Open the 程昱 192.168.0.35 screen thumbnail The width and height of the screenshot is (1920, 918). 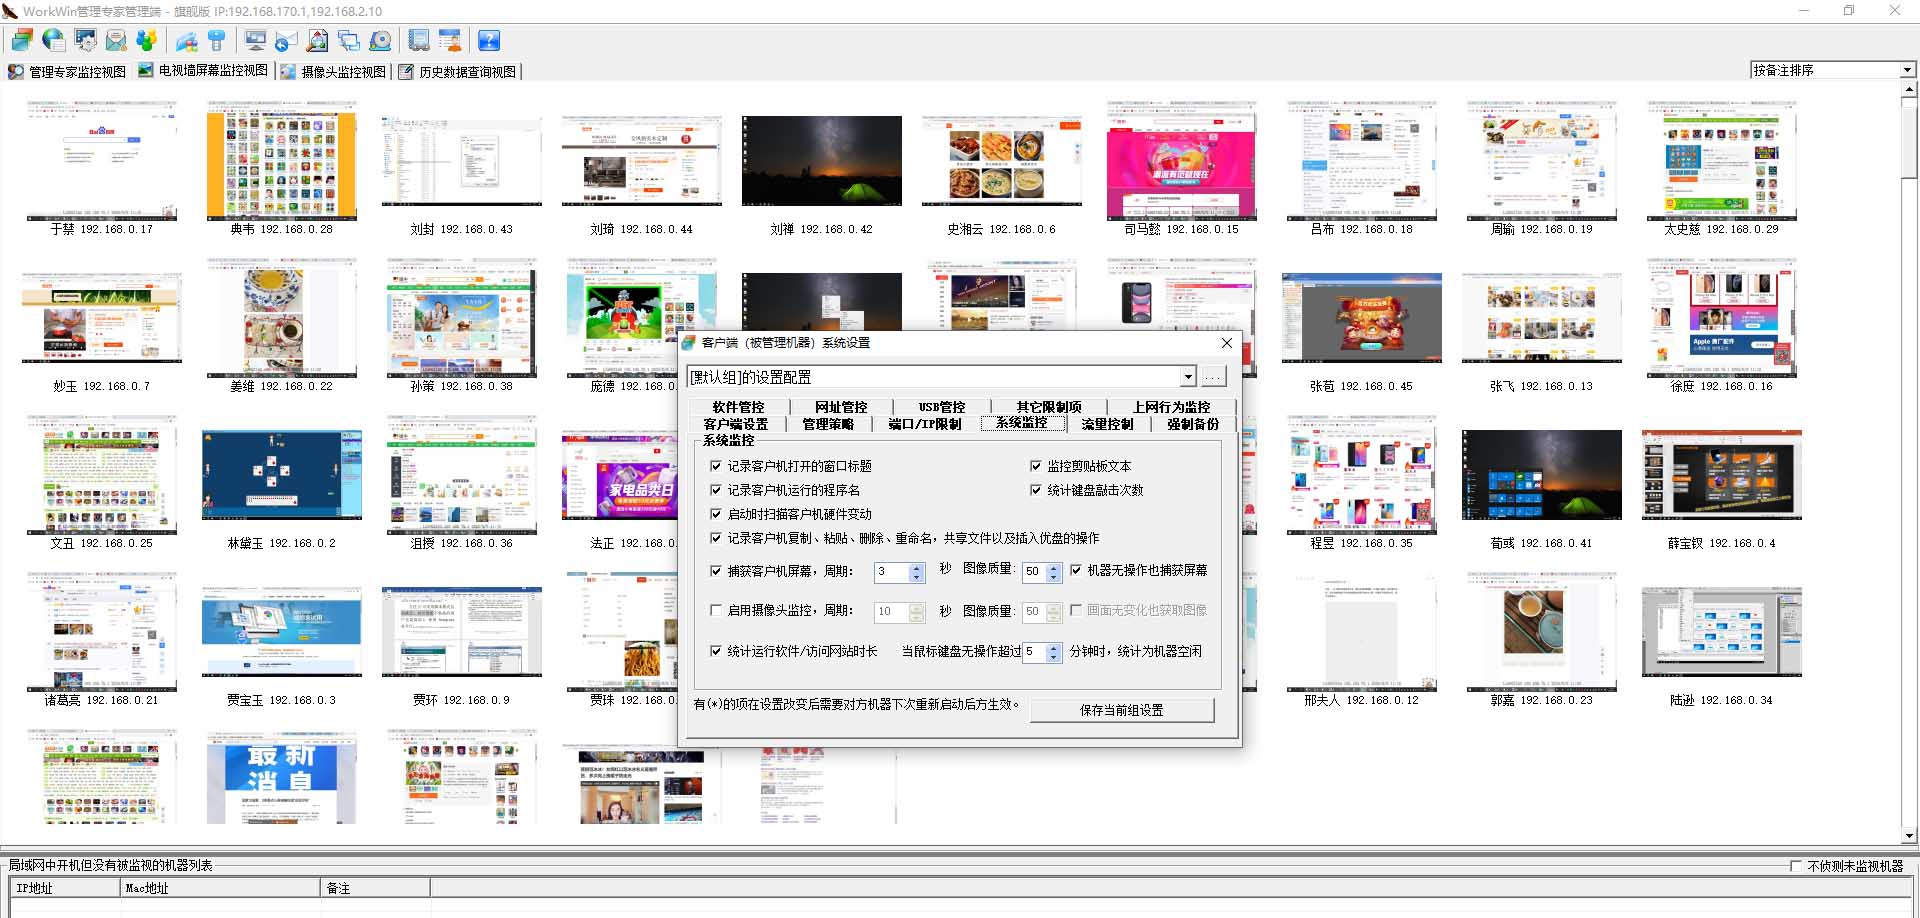[x=1361, y=474]
